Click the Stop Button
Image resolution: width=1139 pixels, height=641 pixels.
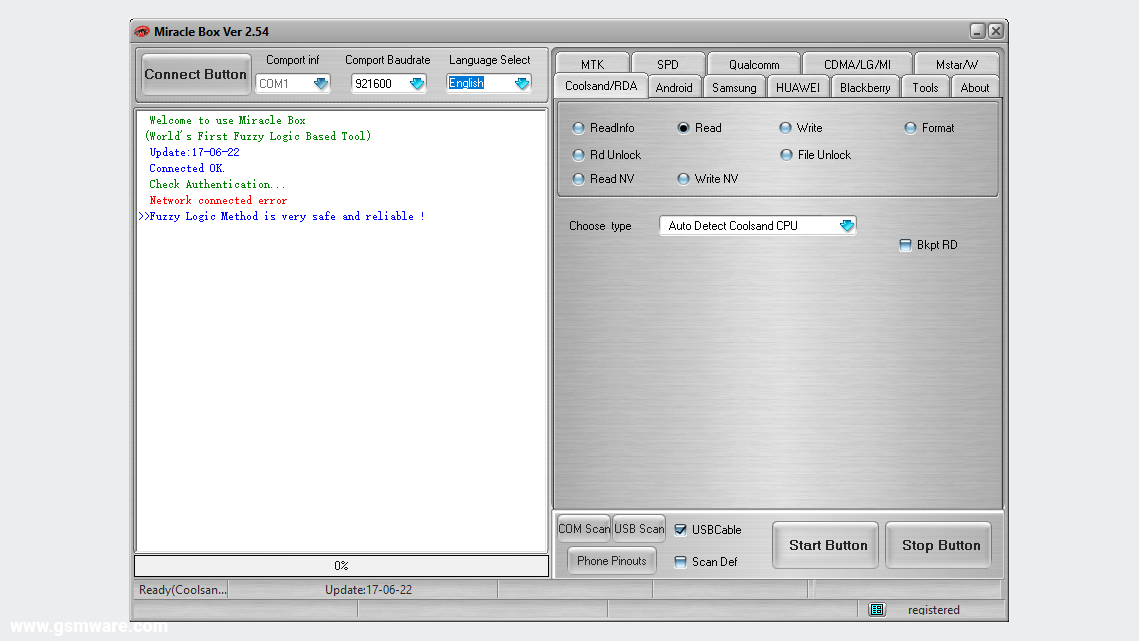coord(941,545)
